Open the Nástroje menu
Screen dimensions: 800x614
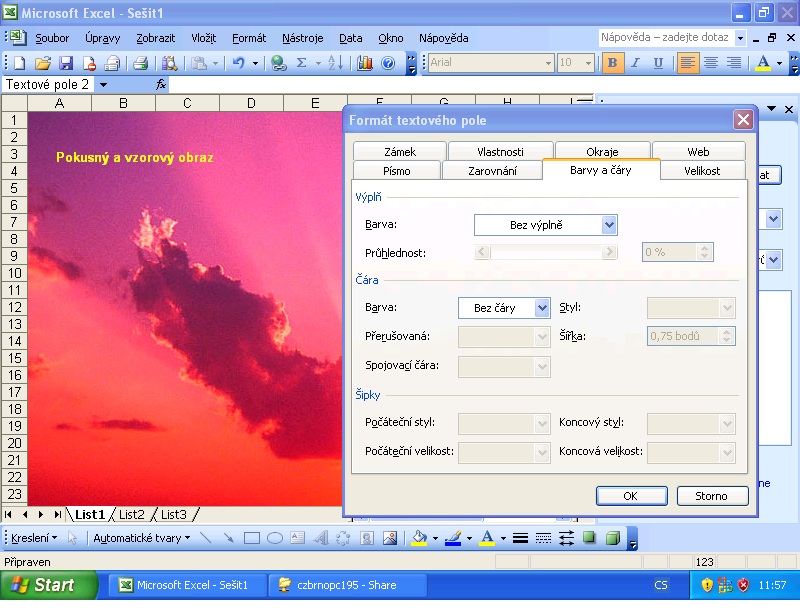click(x=303, y=38)
